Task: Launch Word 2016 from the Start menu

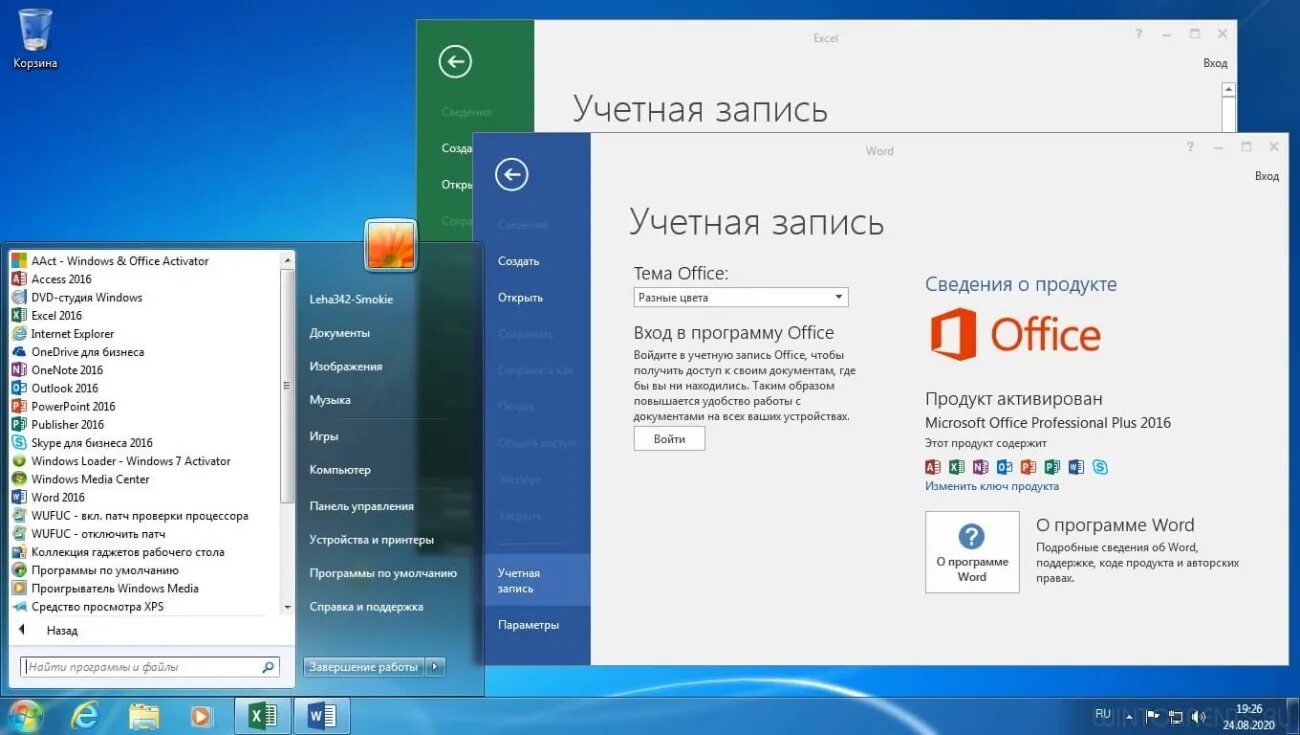Action: coord(57,497)
